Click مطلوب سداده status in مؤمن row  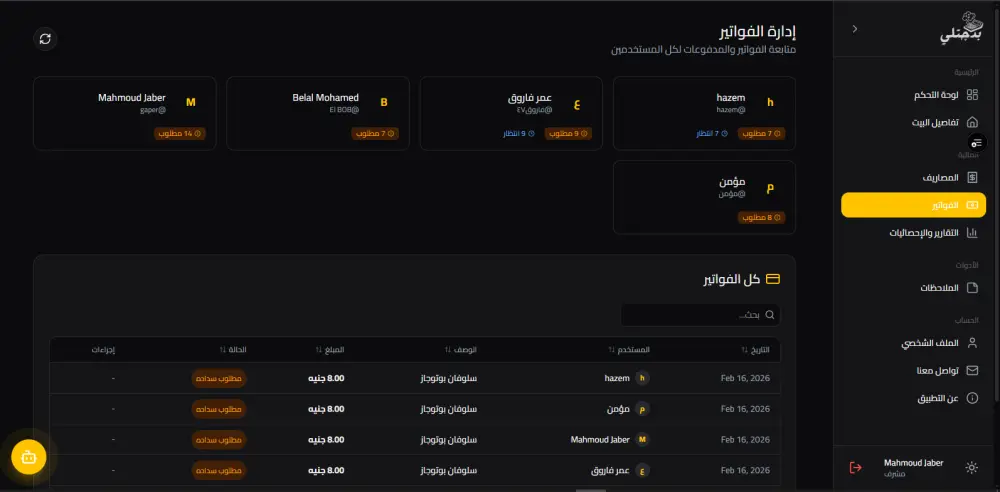point(219,409)
